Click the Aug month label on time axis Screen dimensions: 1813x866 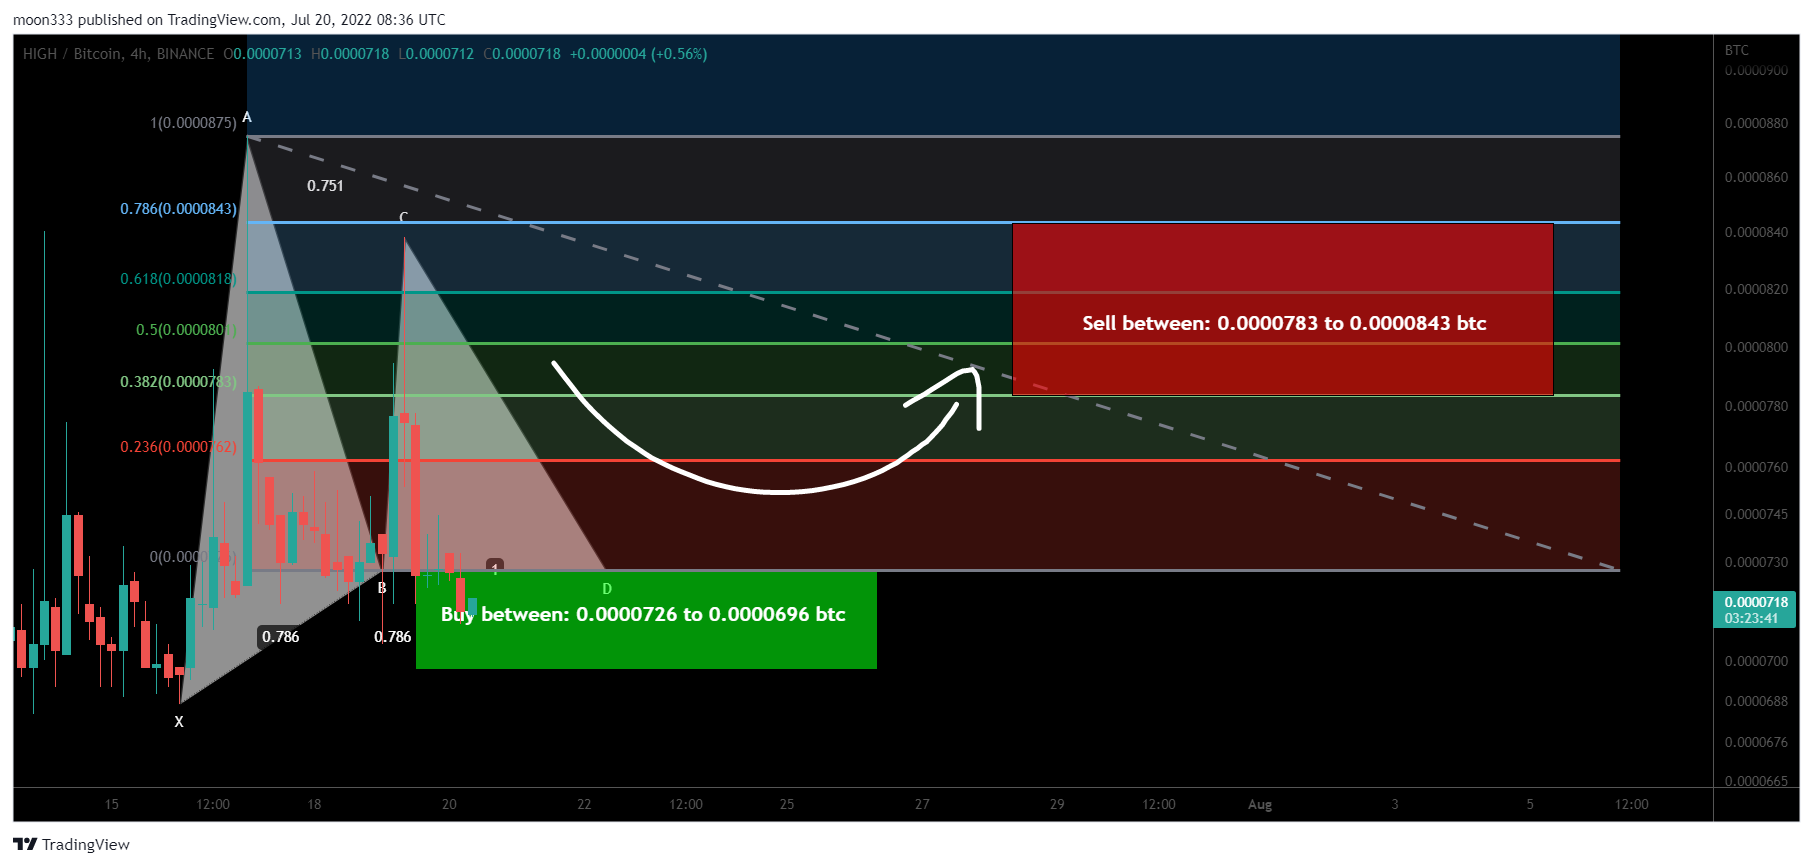(1260, 804)
